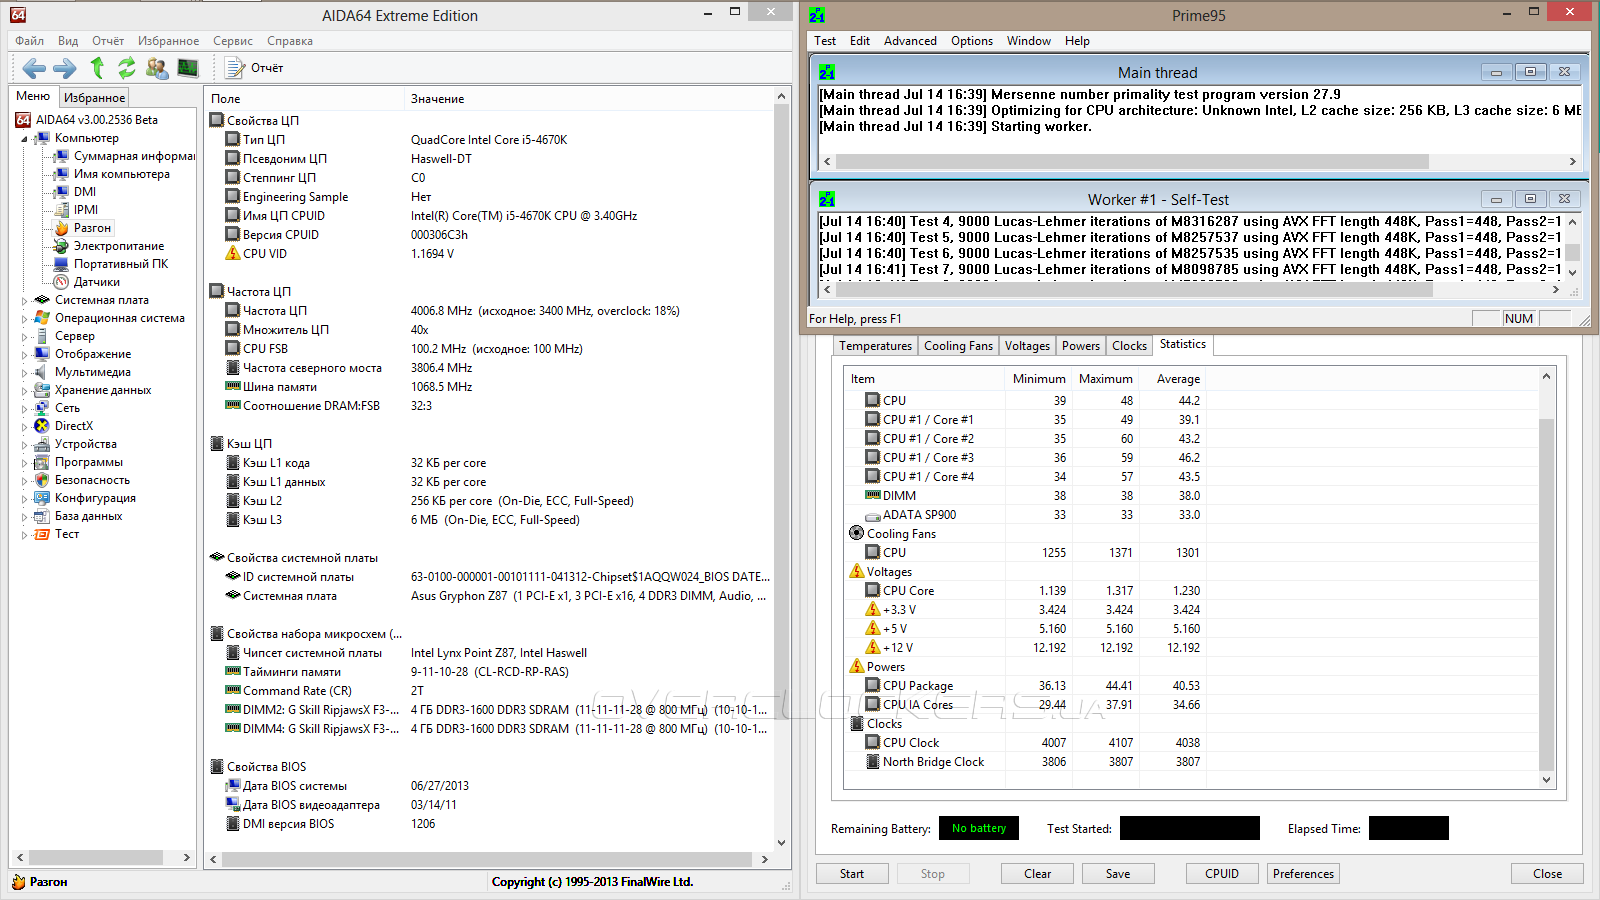Click the Отчёт report toolbar icon
The width and height of the screenshot is (1600, 900).
(x=255, y=68)
